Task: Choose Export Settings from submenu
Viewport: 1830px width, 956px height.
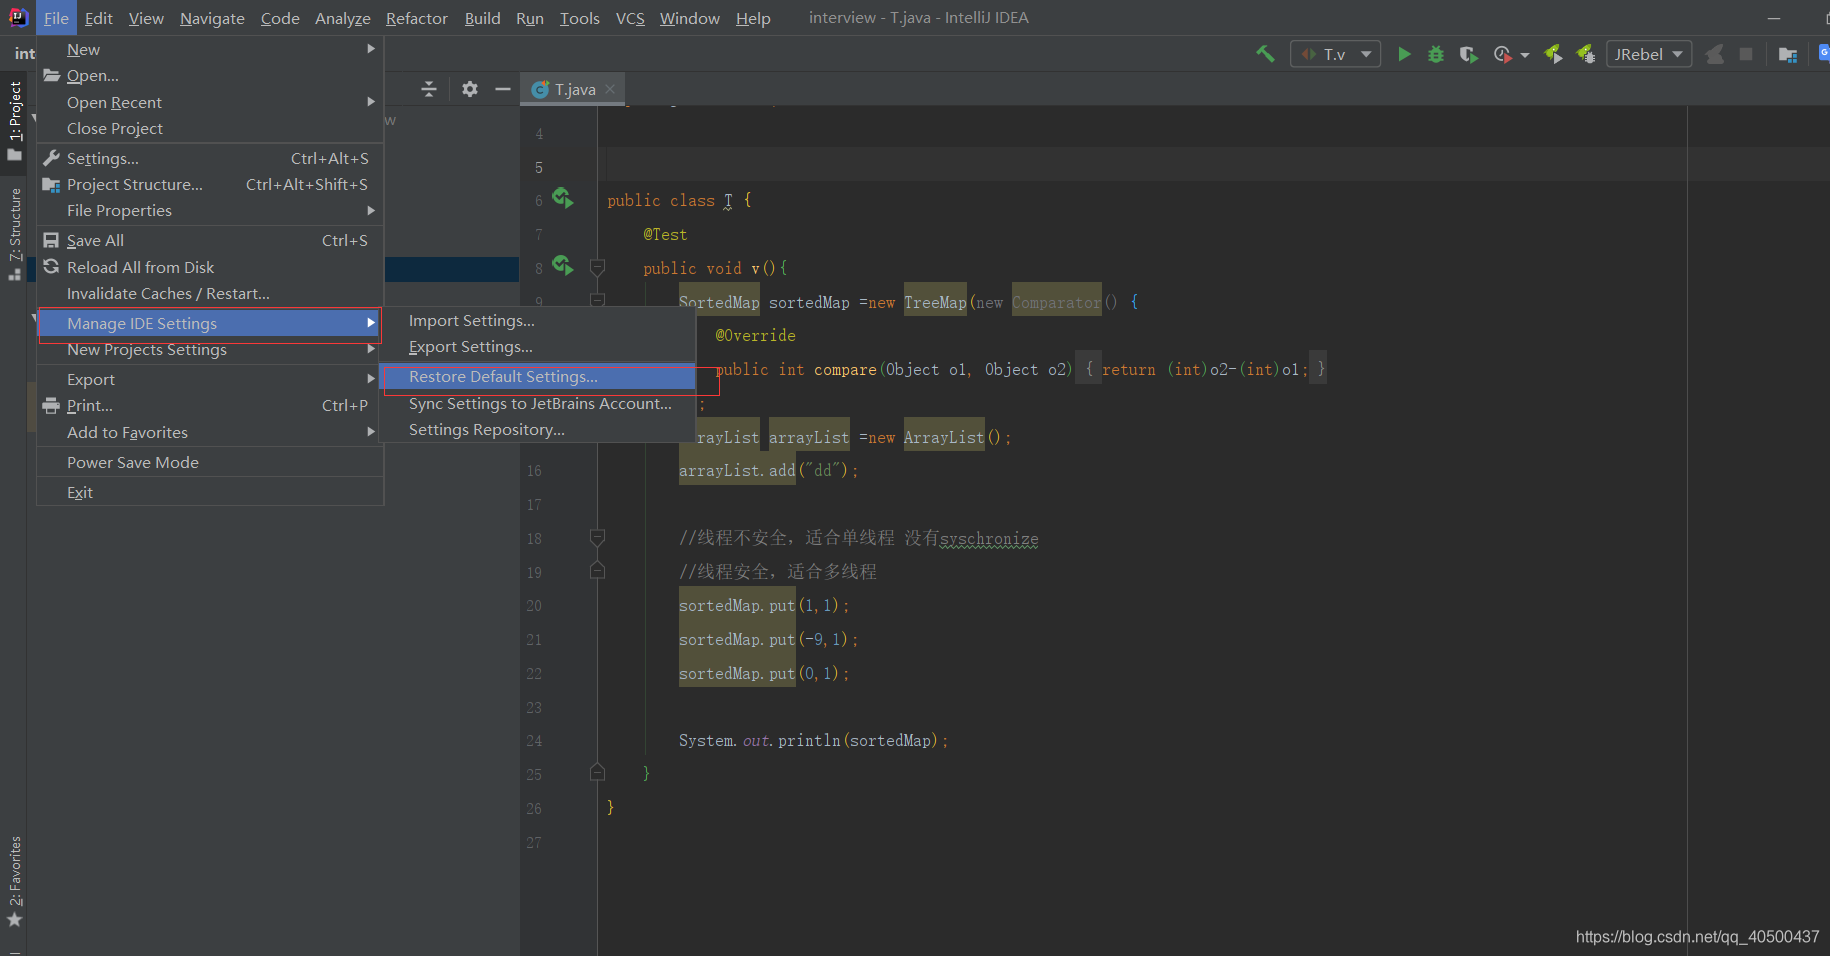Action: (x=539, y=346)
